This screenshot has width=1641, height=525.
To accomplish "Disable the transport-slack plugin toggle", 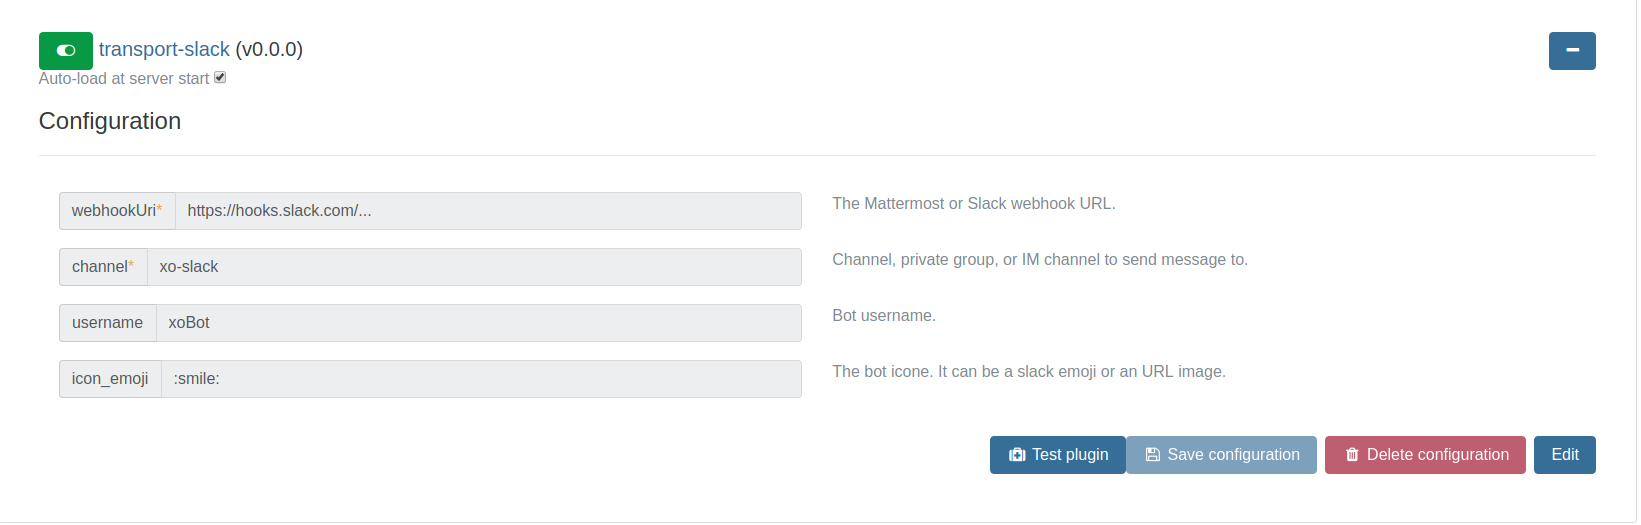I will pyautogui.click(x=66, y=50).
